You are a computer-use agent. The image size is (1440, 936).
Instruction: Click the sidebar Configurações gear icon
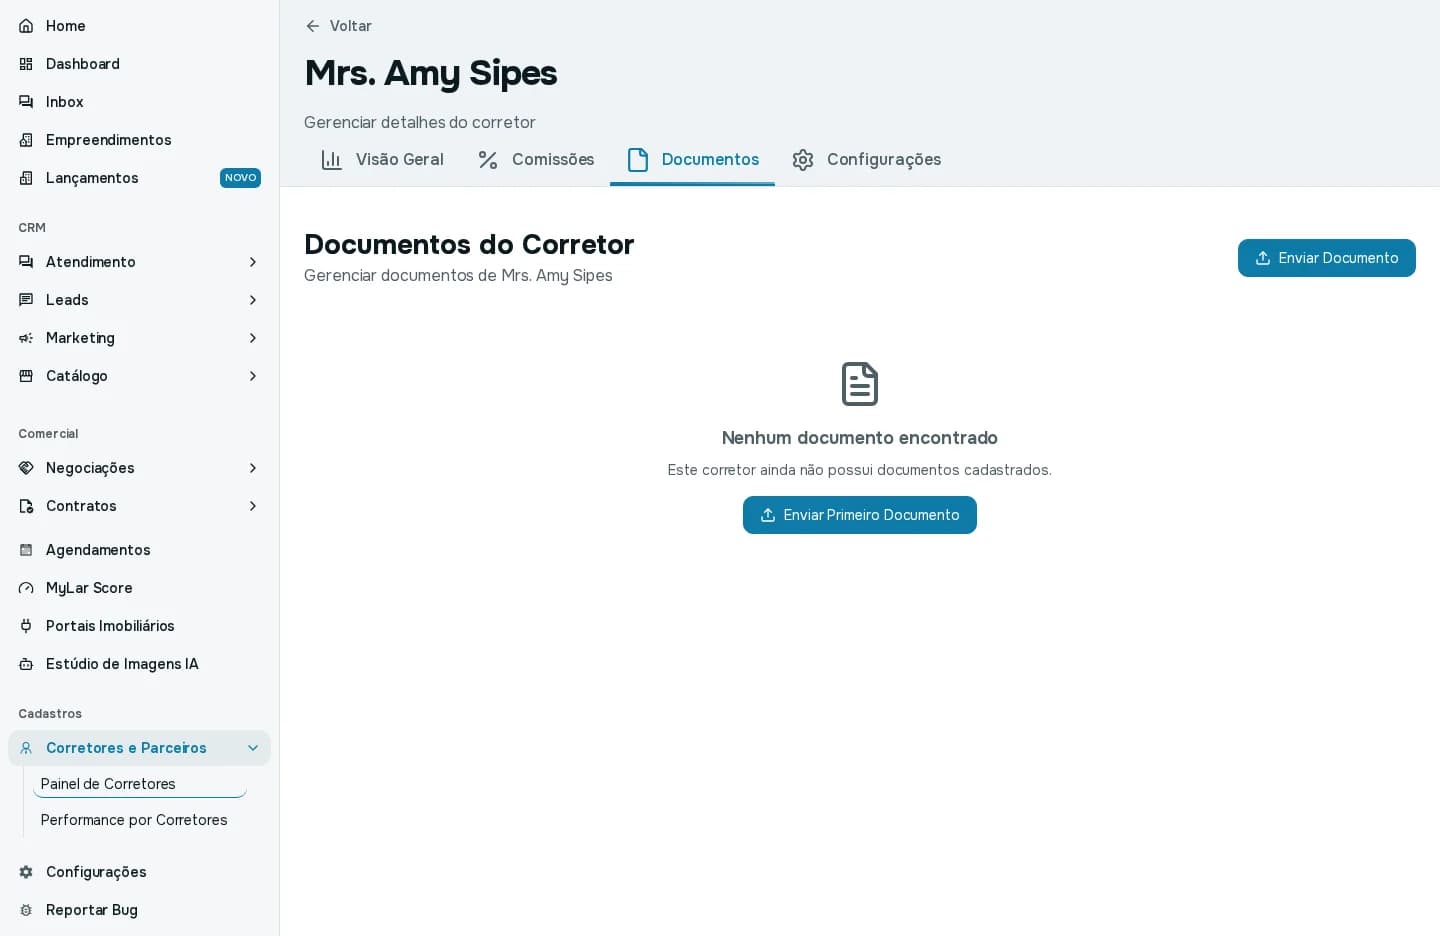(26, 872)
